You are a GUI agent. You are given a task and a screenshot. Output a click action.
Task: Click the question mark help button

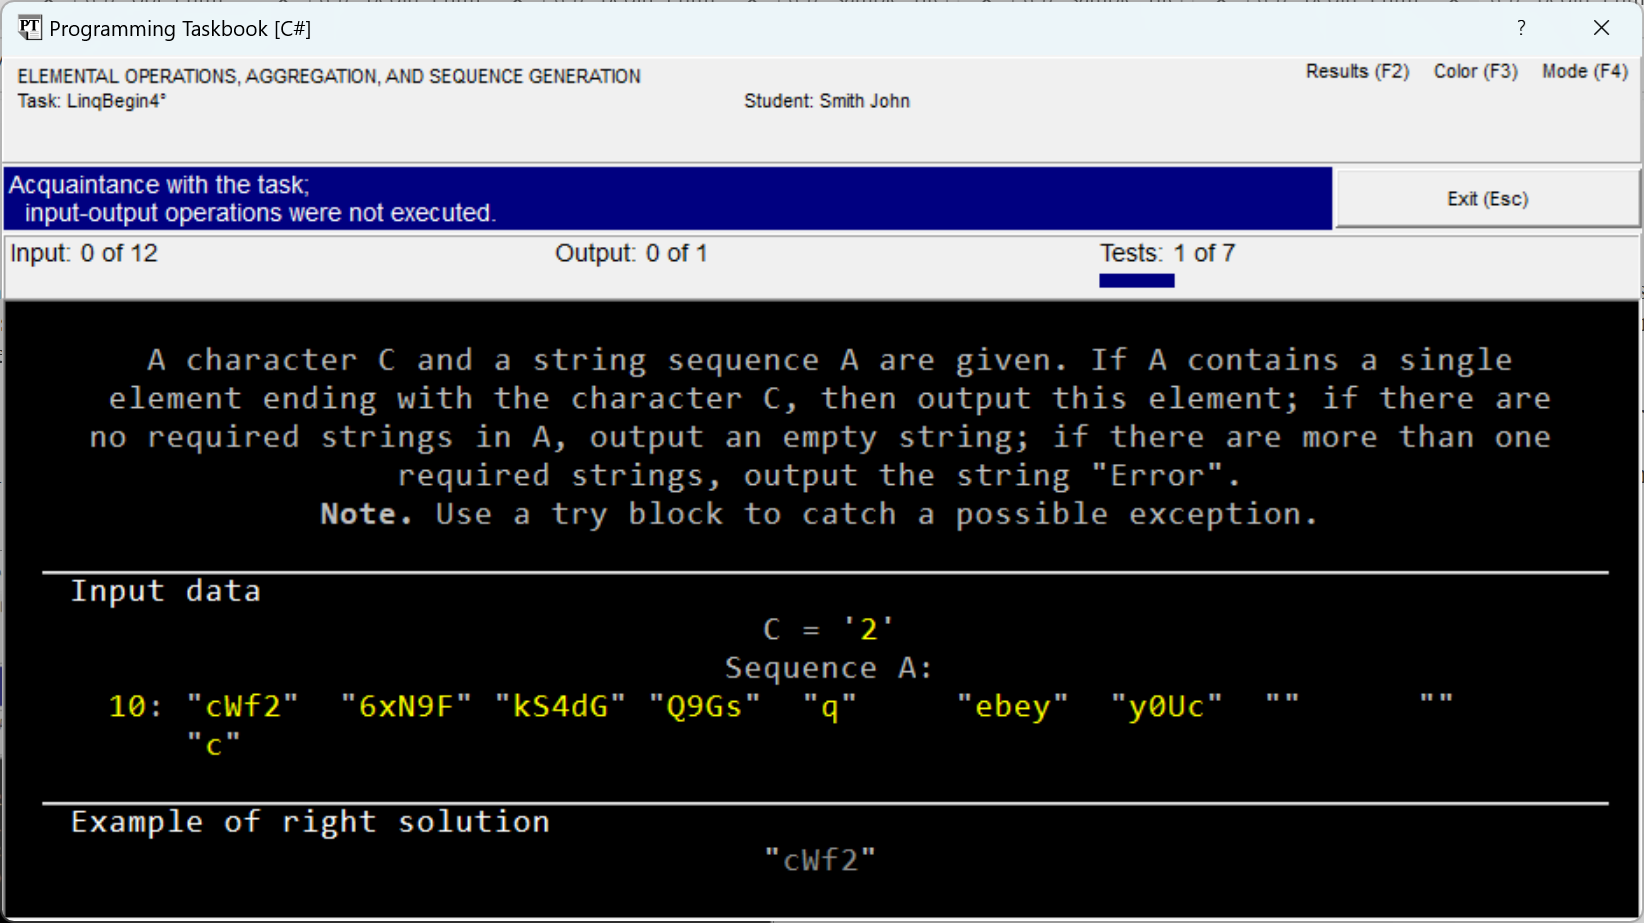tap(1521, 28)
